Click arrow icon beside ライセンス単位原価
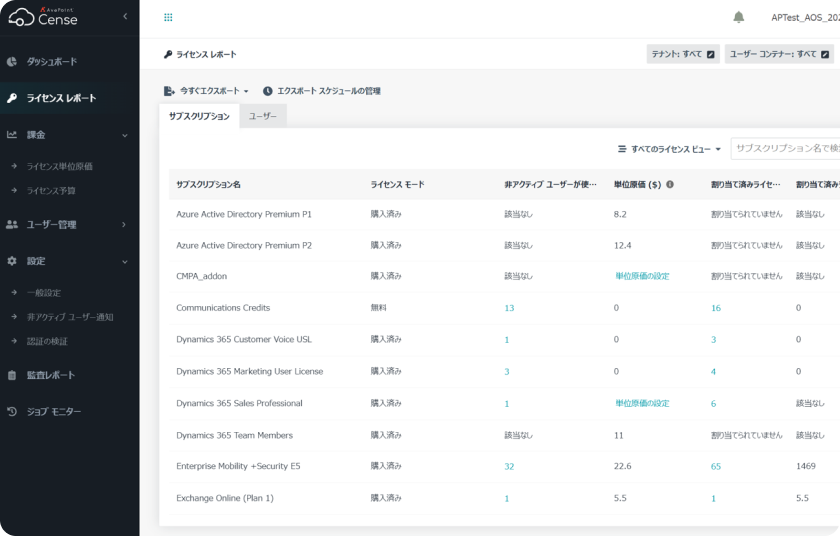This screenshot has width=840, height=536. pyautogui.click(x=14, y=166)
